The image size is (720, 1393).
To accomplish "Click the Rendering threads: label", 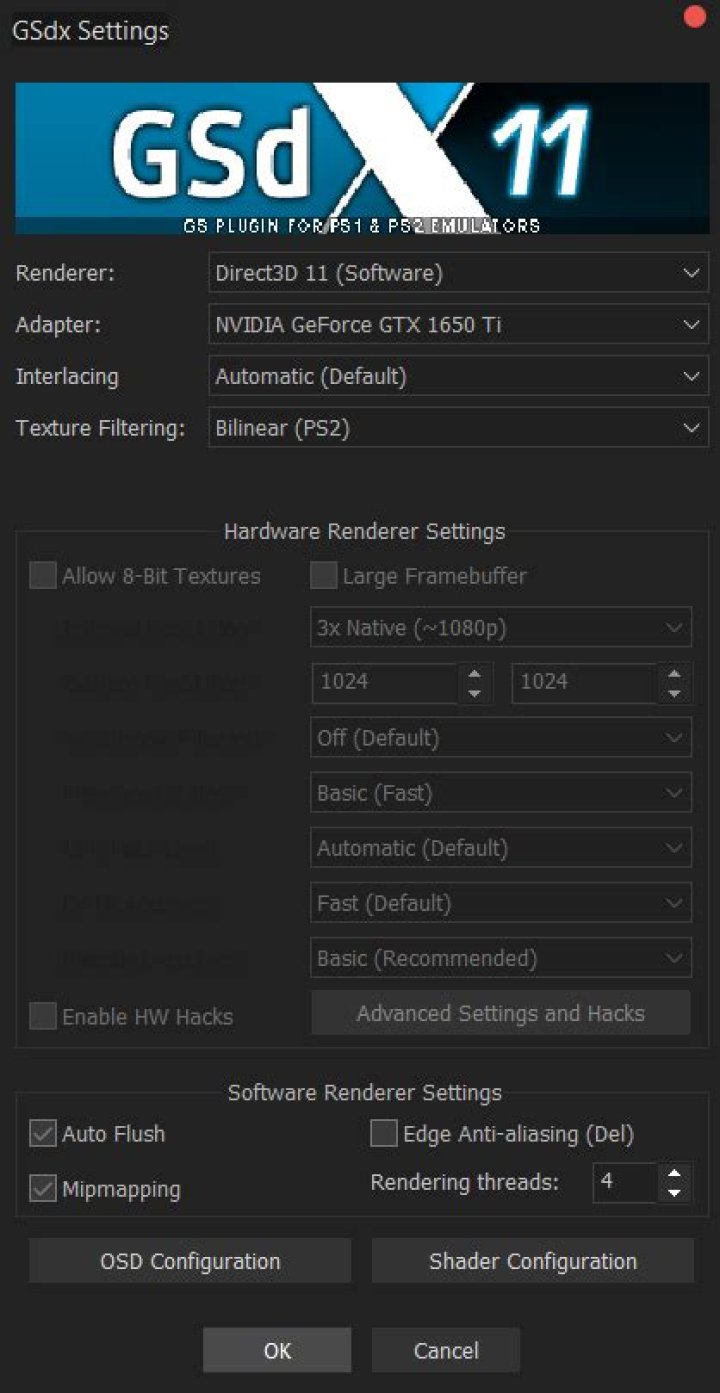I will pyautogui.click(x=464, y=1182).
